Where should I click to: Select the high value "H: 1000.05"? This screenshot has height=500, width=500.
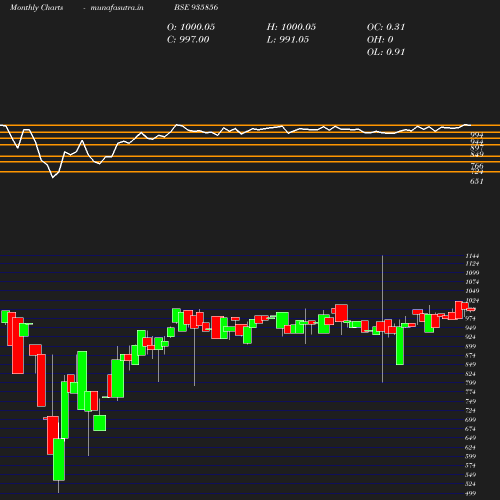[x=291, y=27]
